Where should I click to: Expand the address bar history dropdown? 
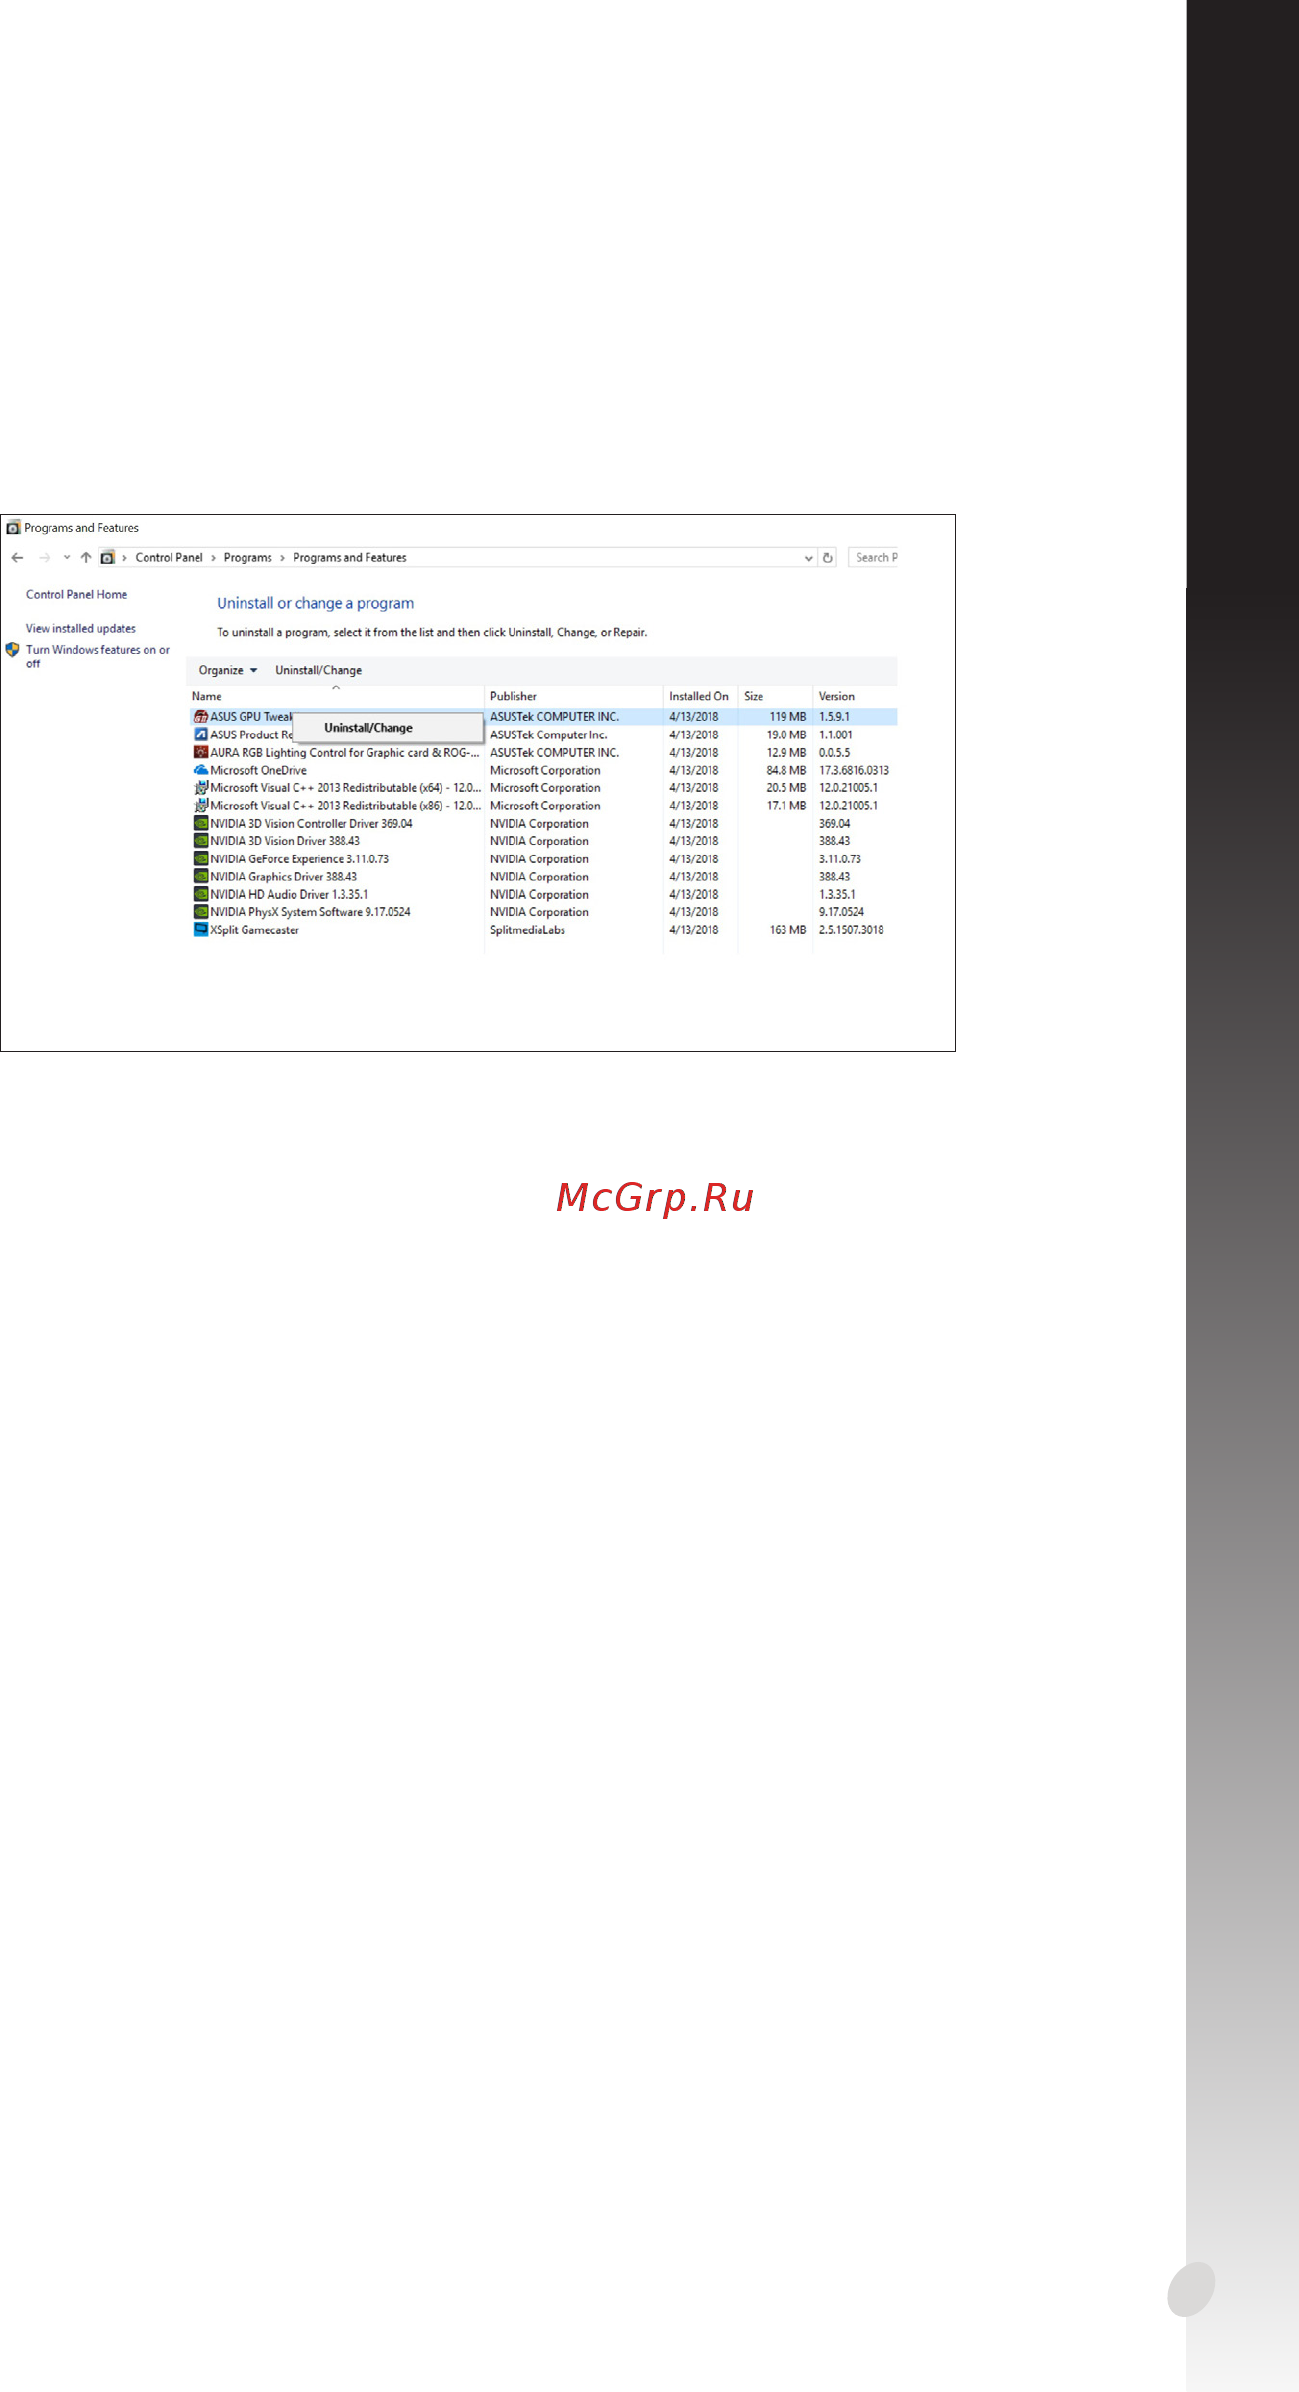pos(808,558)
